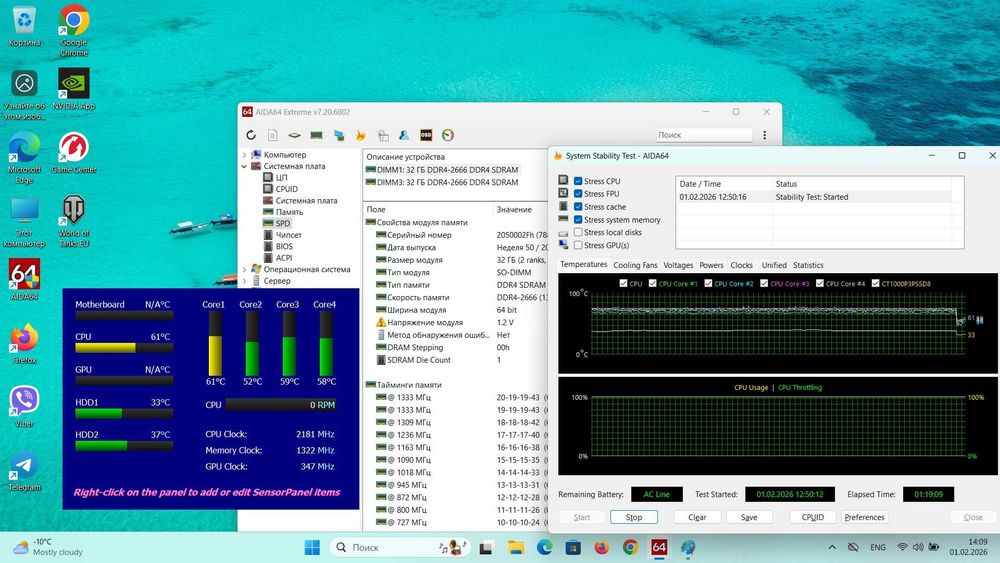Click the memory module icon in AIDA64 toolbar
Image resolution: width=1000 pixels, height=563 pixels.
[x=316, y=135]
